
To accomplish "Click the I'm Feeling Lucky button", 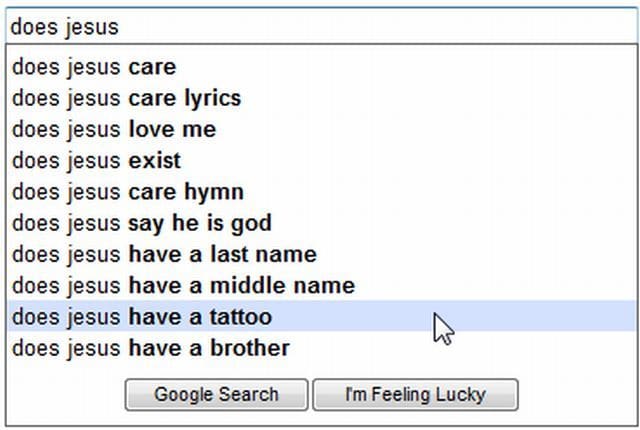I will coord(415,394).
